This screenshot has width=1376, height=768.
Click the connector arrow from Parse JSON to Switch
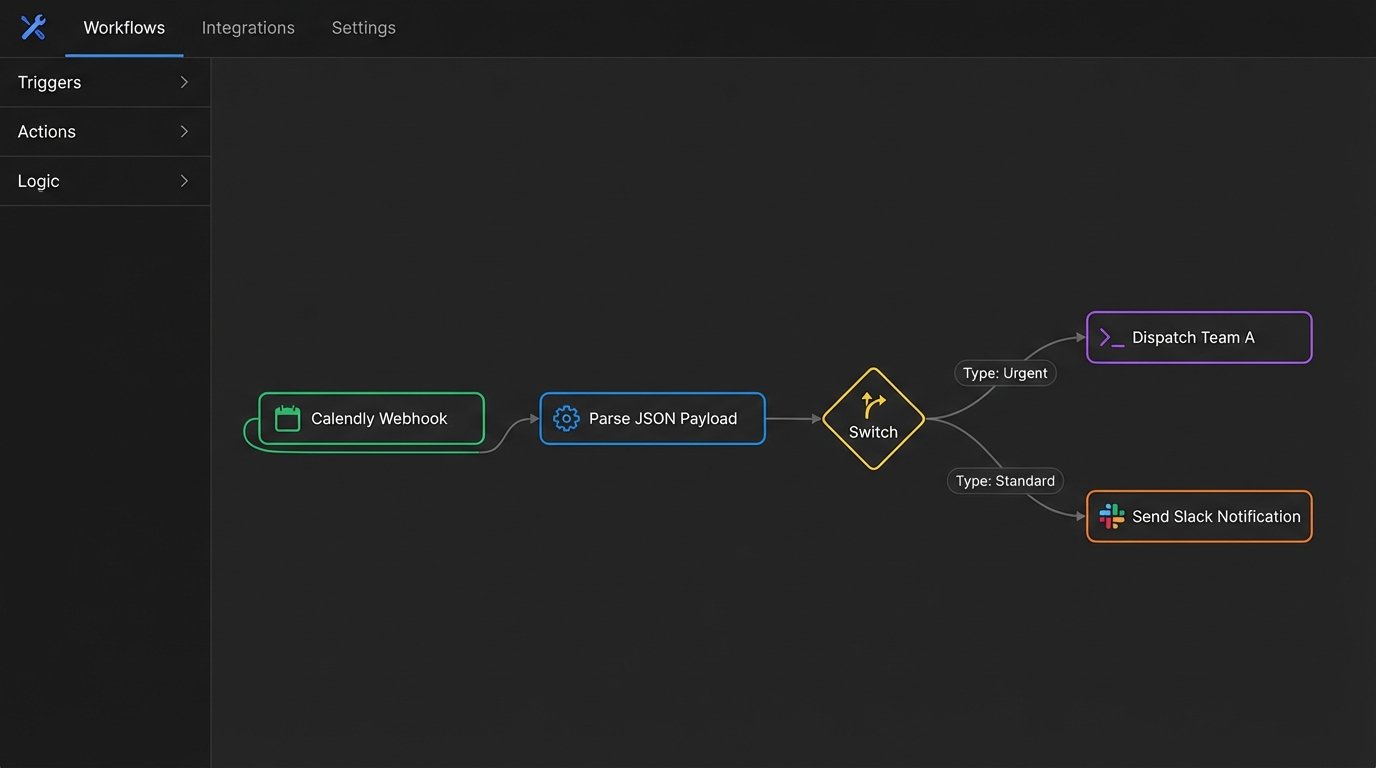(794, 419)
